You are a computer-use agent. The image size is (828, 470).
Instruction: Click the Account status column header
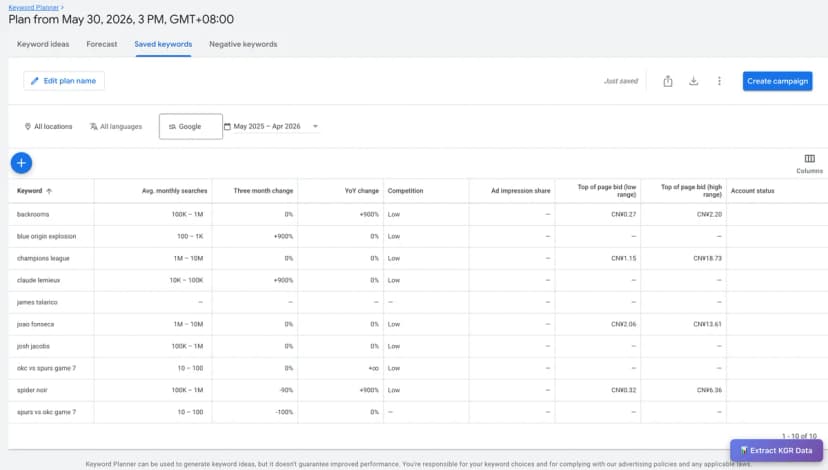coord(752,191)
